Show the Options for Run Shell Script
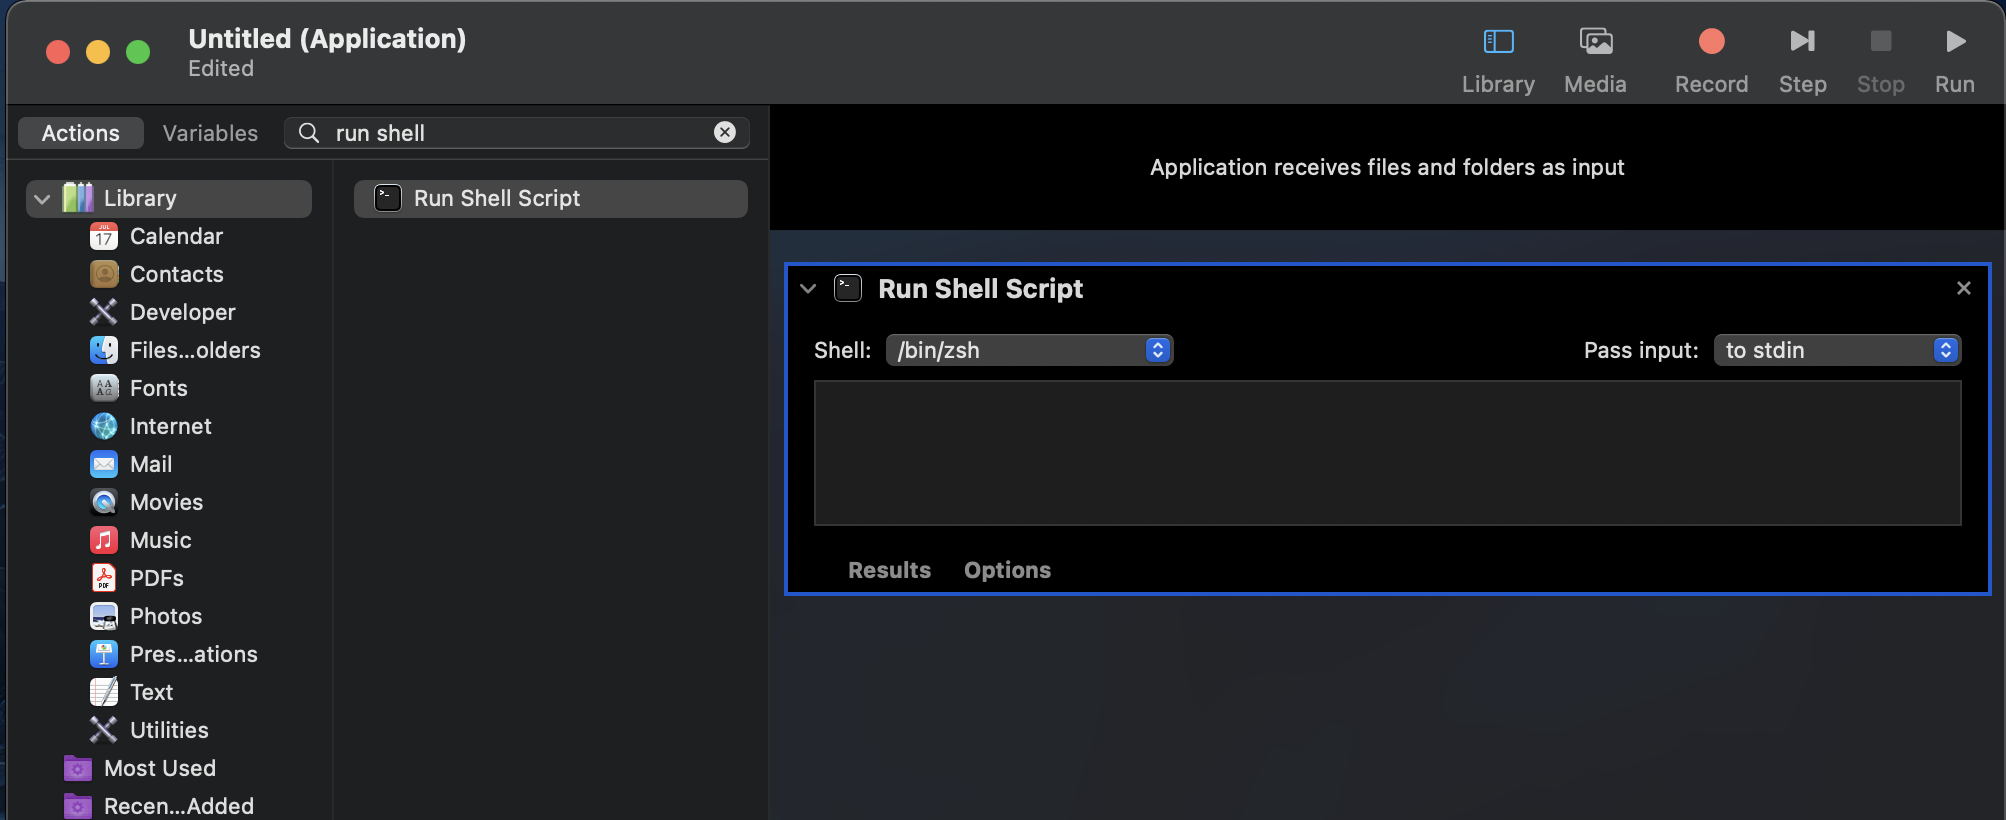Screen dimensions: 2006x820 [1007, 570]
